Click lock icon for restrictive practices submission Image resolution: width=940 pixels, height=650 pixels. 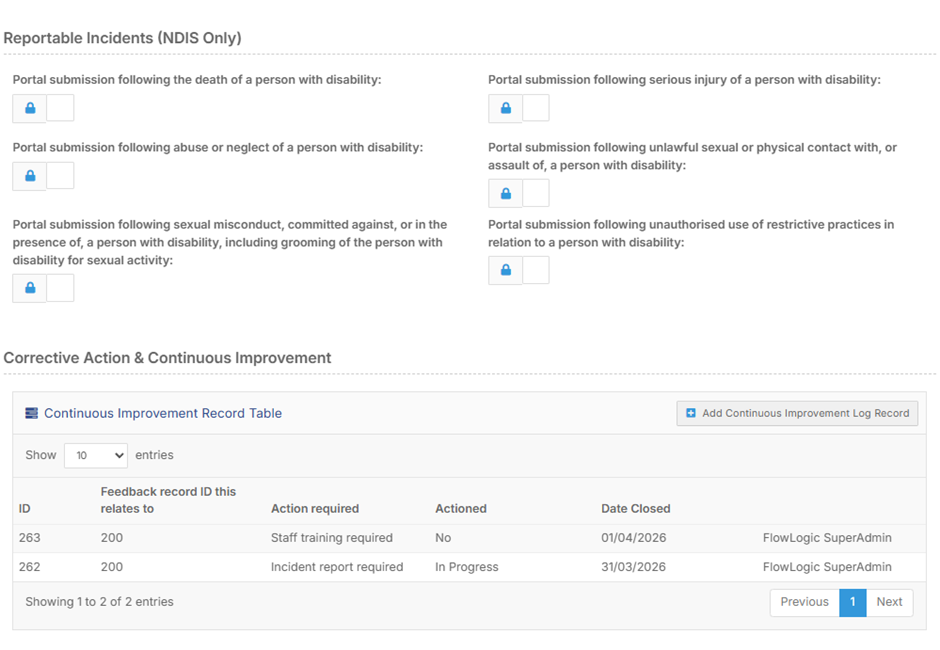click(506, 270)
